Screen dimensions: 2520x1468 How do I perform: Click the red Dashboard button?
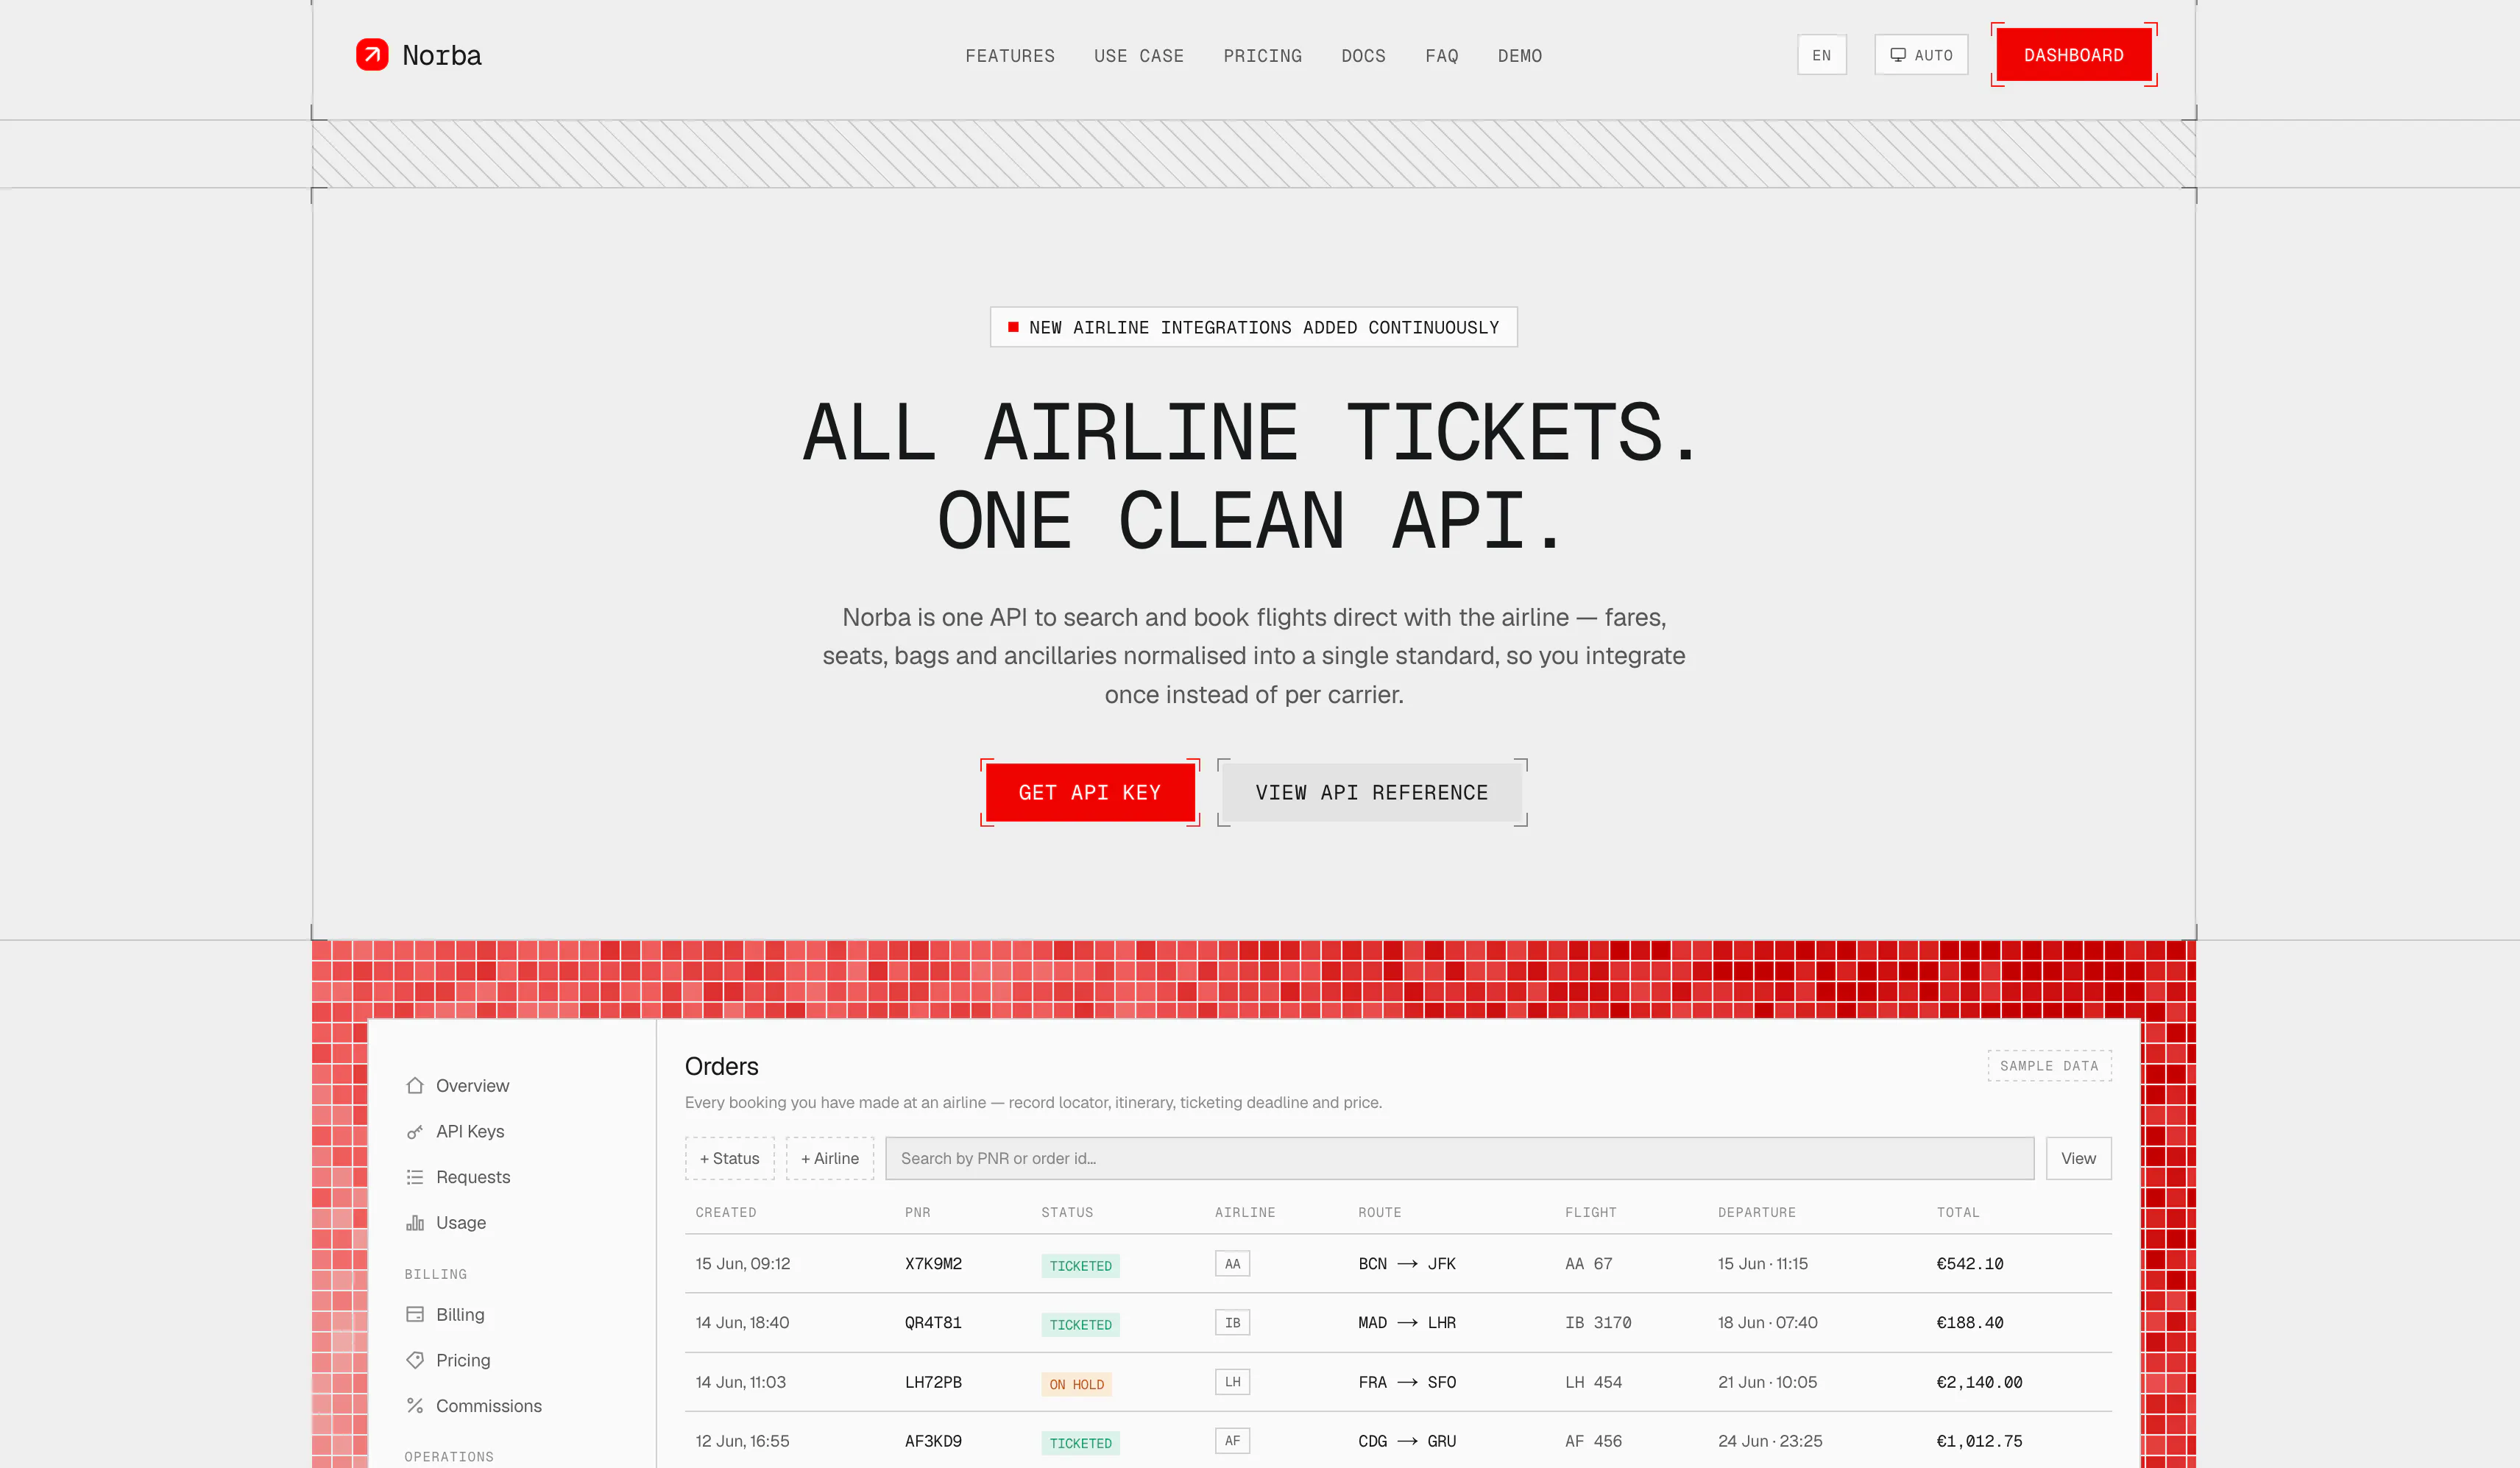point(2073,55)
